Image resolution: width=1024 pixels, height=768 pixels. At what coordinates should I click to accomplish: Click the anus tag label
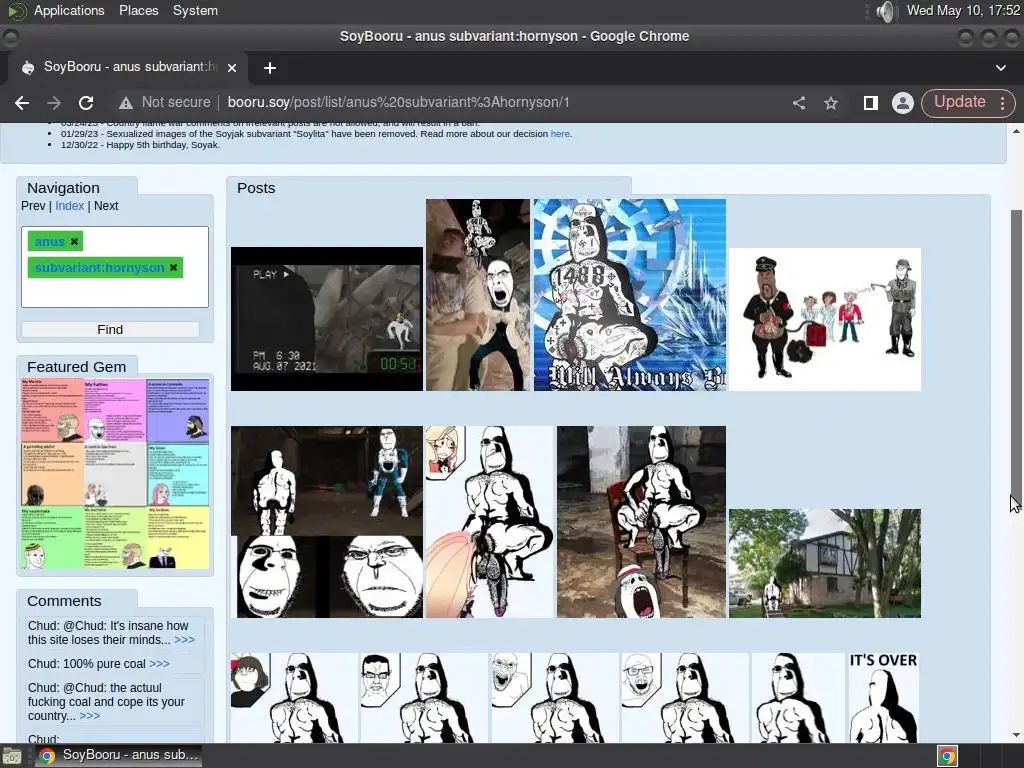click(x=50, y=242)
